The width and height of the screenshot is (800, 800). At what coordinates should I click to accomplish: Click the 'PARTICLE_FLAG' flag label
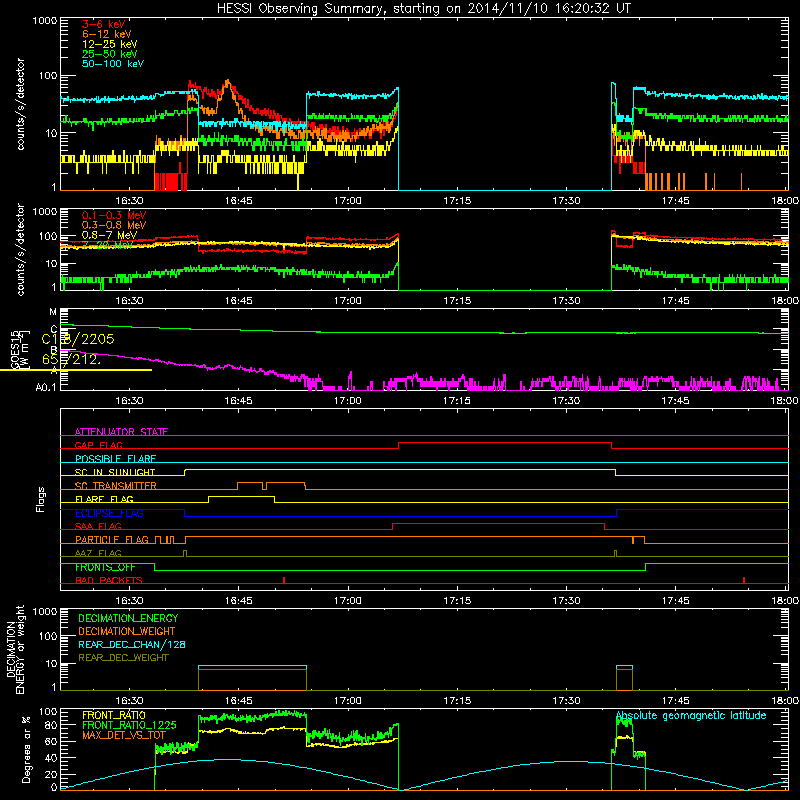click(112, 539)
